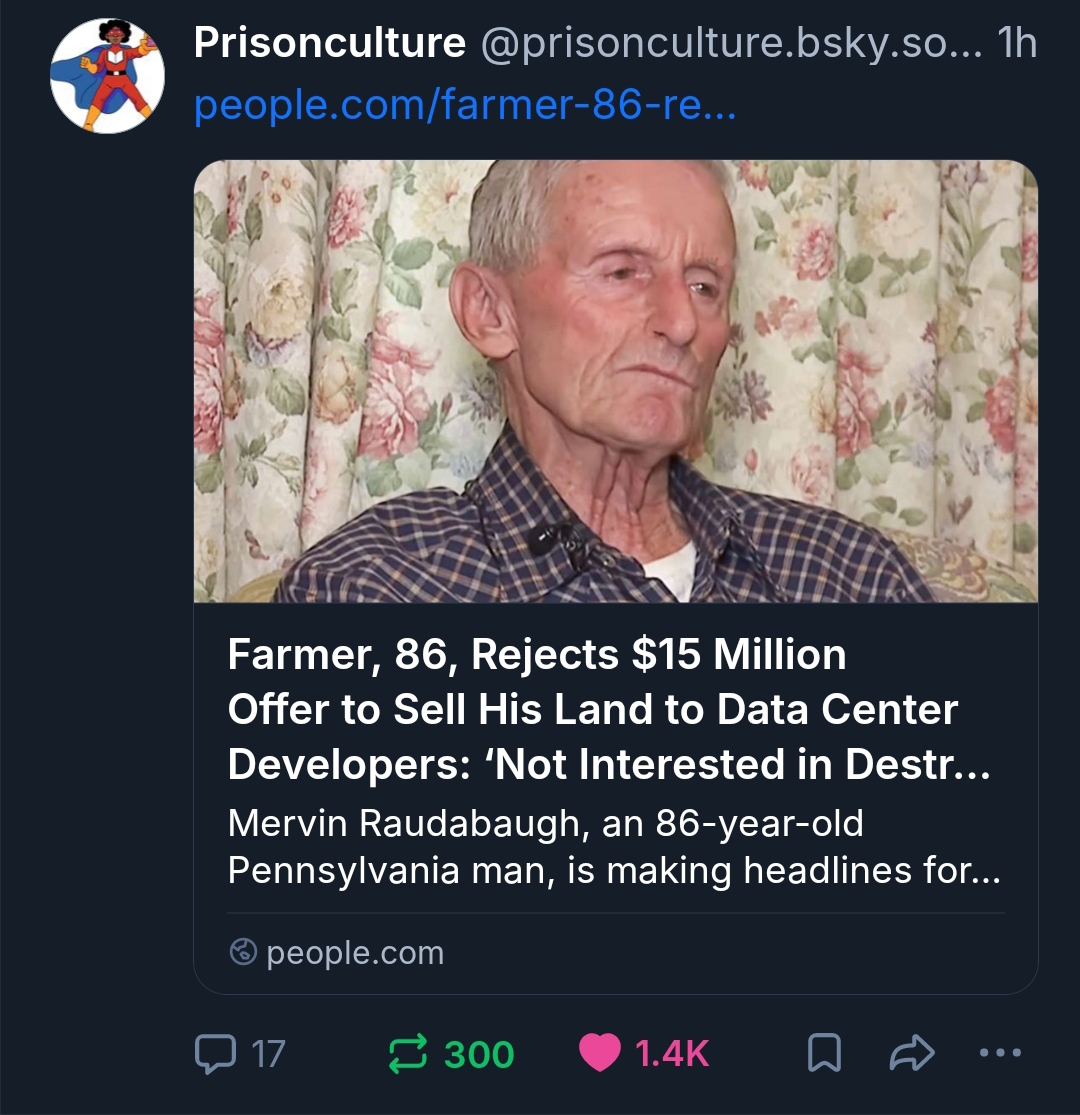The height and width of the screenshot is (1115, 1080).
Task: Click the people.com source label in card
Action: coord(355,953)
